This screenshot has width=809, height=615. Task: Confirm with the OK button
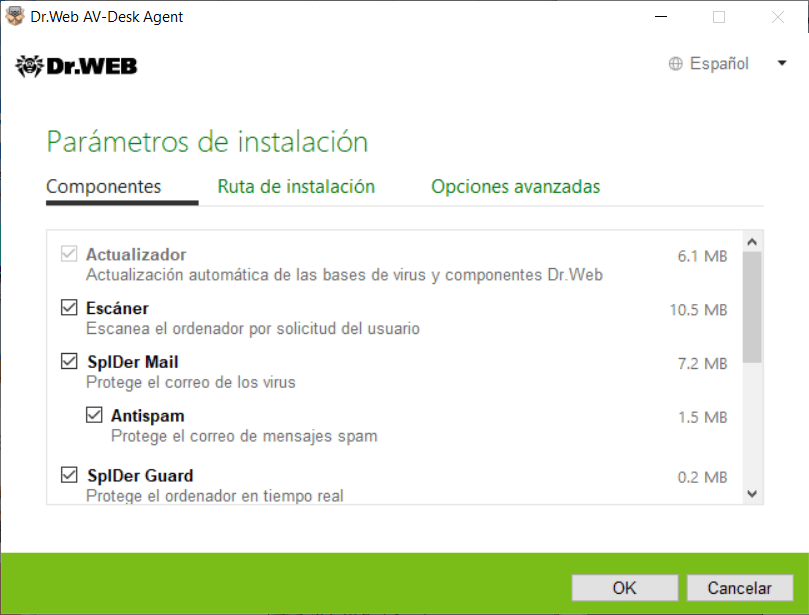pos(625,588)
